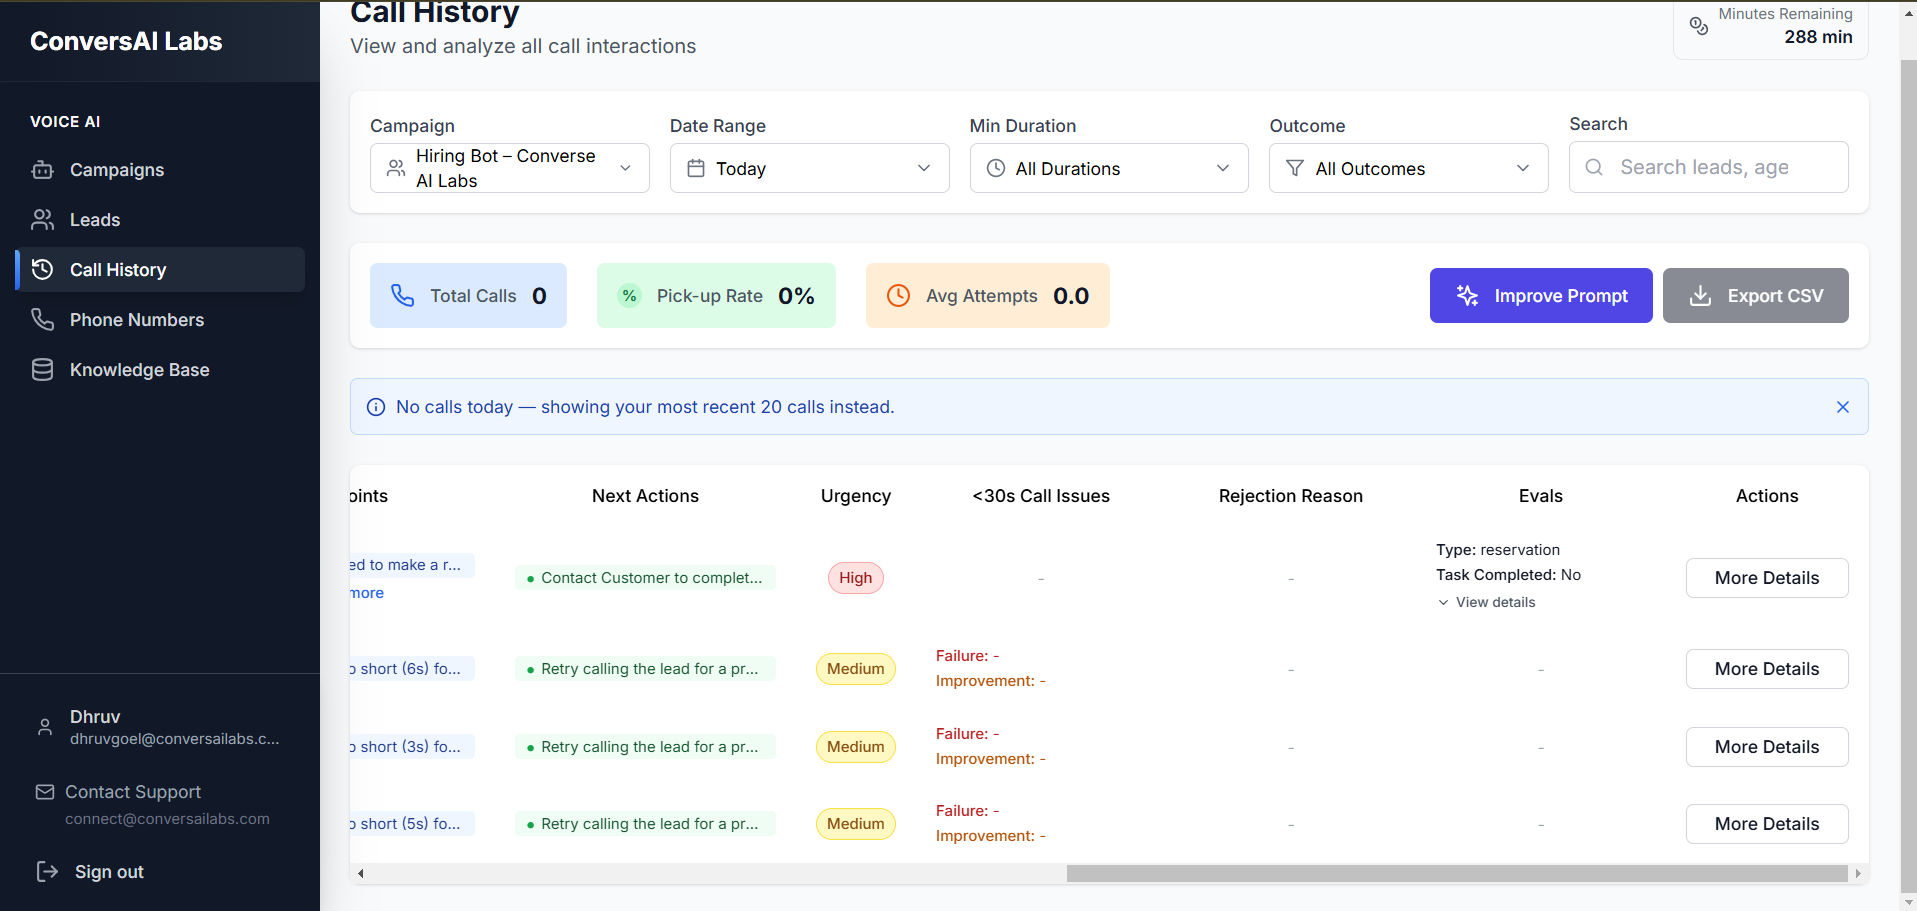The height and width of the screenshot is (911, 1917).
Task: Click the Contact Customer to complet... next action
Action: click(x=645, y=578)
